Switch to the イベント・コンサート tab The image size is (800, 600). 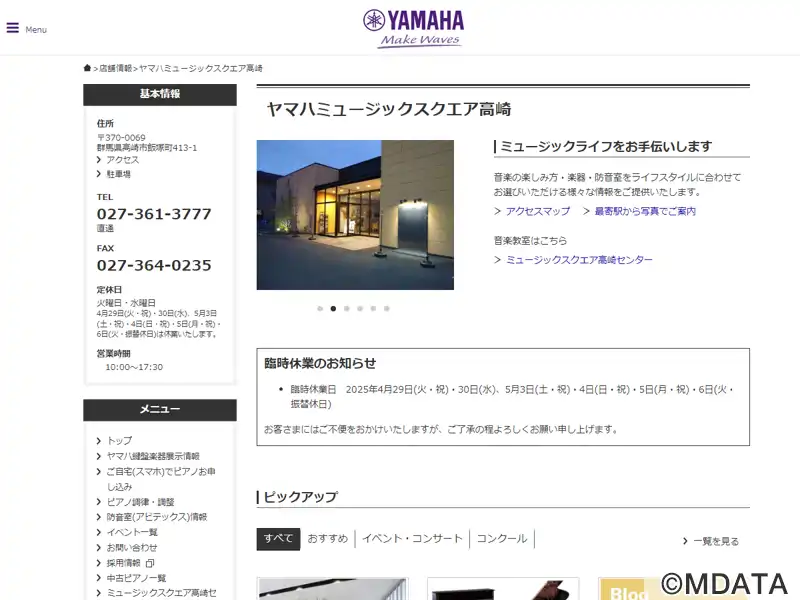pos(412,539)
